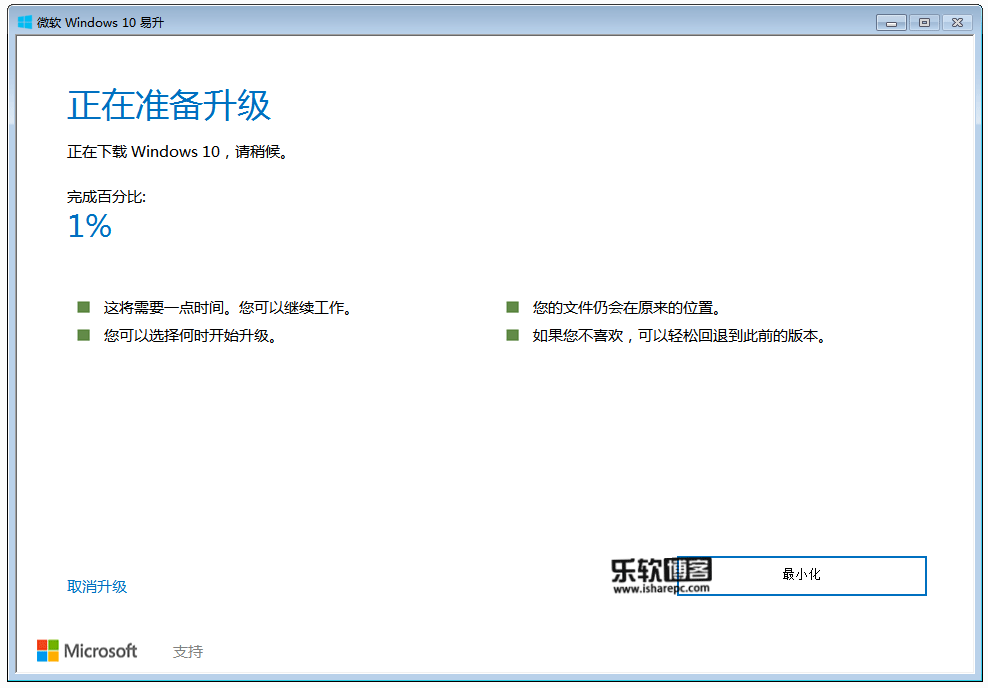
Task: Click green bullet beside "您的文件仍会在原来的位置"
Action: [x=513, y=307]
